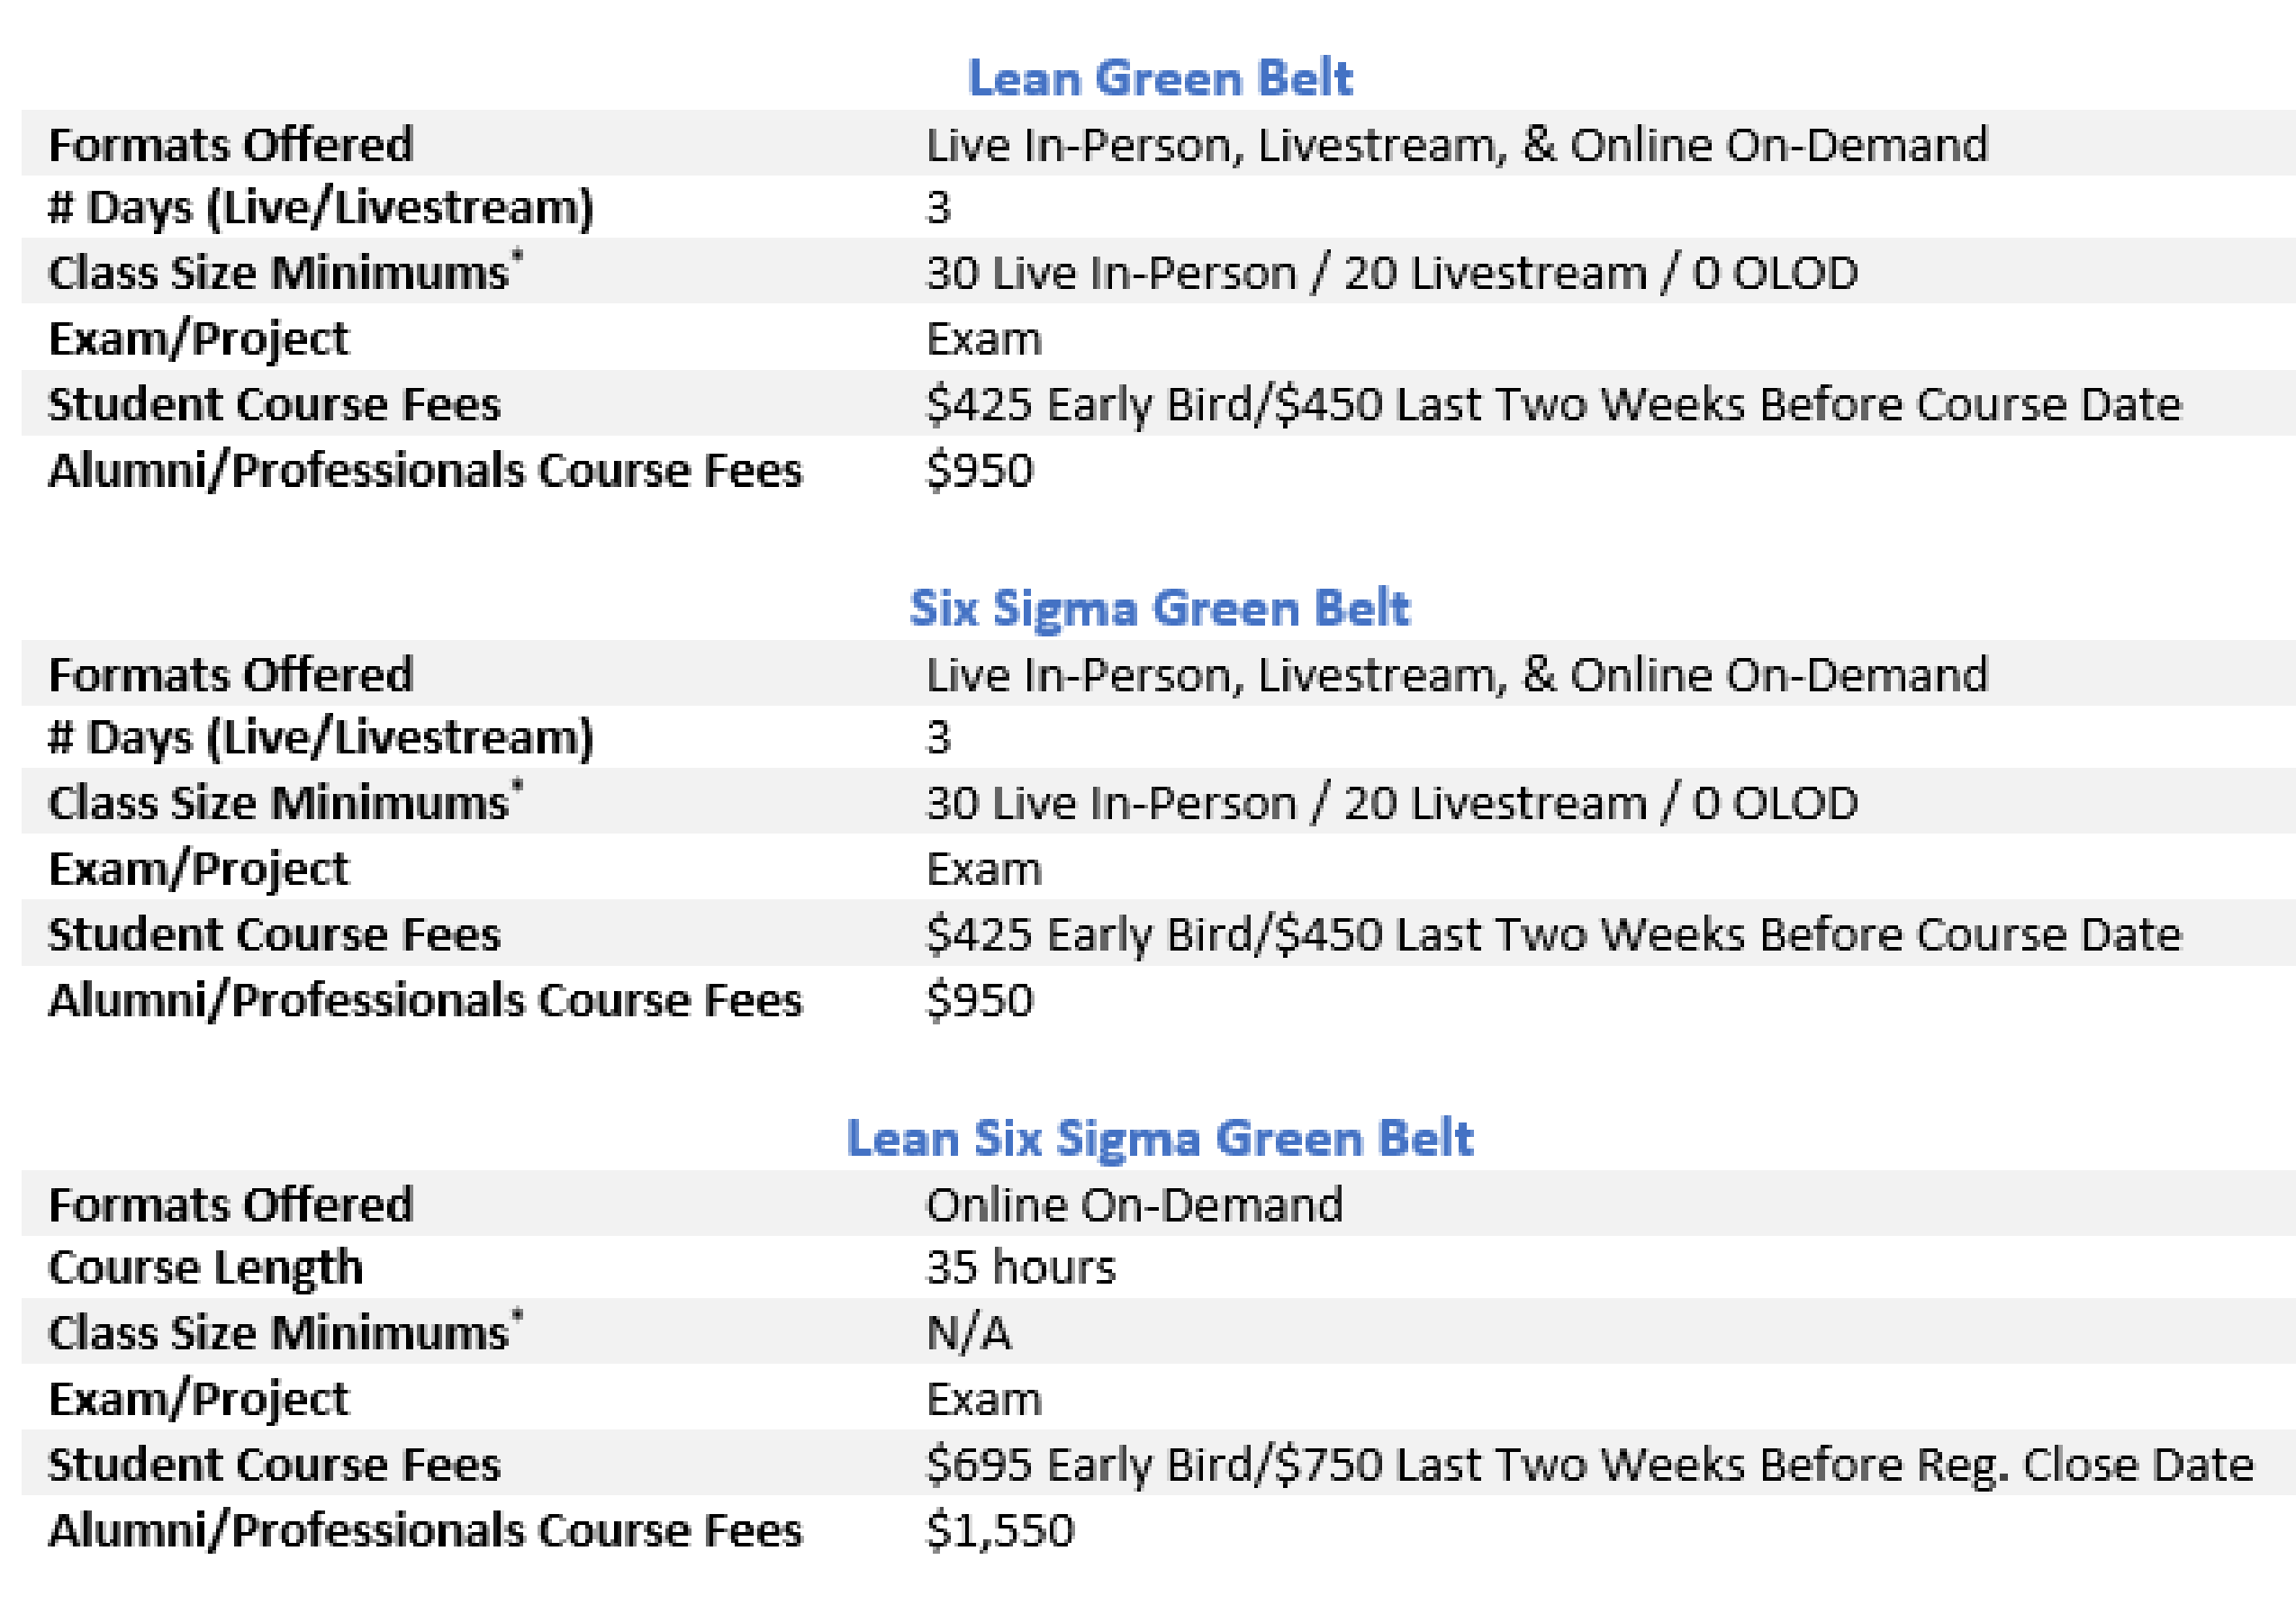Click the $1,550 alumni course fee
This screenshot has width=2296, height=1623.
click(x=1000, y=1530)
